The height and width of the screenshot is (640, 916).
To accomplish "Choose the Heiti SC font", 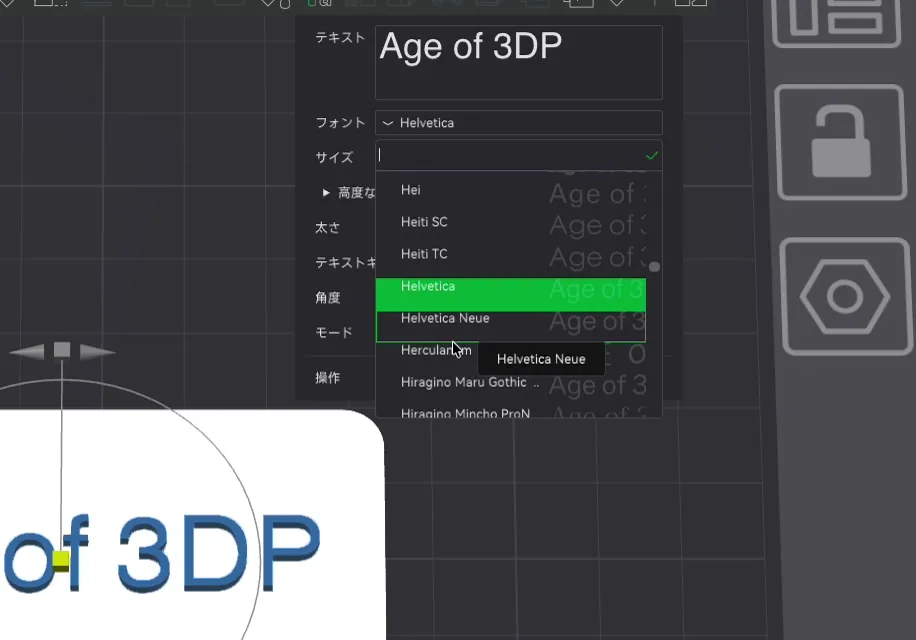I will click(x=511, y=222).
